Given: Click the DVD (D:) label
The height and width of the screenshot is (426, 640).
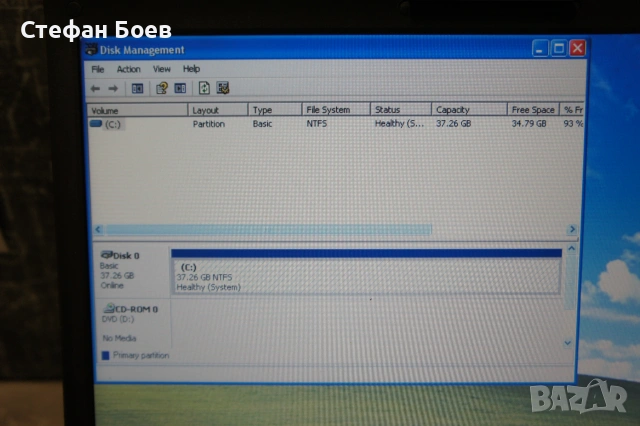Looking at the screenshot, I should pos(118,319).
